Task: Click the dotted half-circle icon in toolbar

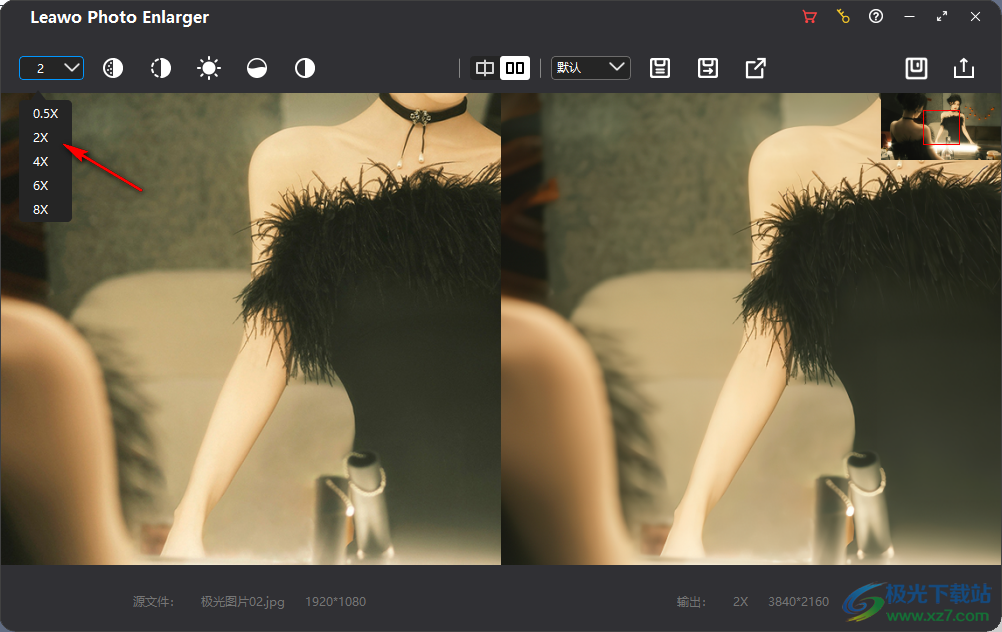Action: click(113, 68)
